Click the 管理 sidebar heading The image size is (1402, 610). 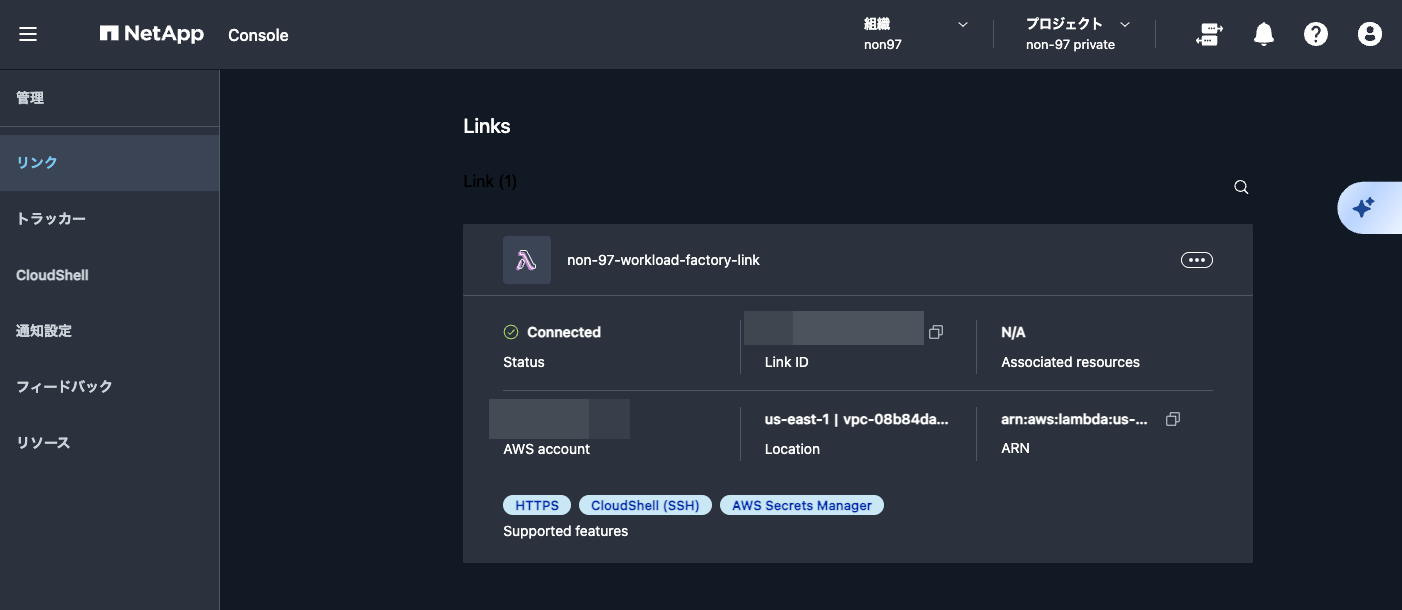coord(30,98)
